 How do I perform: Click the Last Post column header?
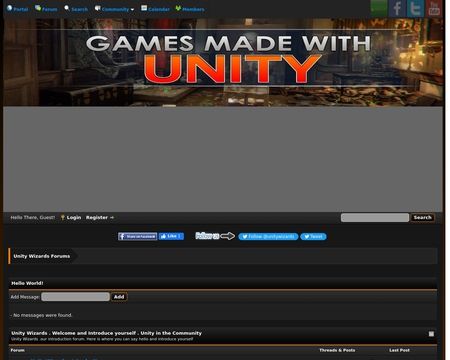(399, 350)
